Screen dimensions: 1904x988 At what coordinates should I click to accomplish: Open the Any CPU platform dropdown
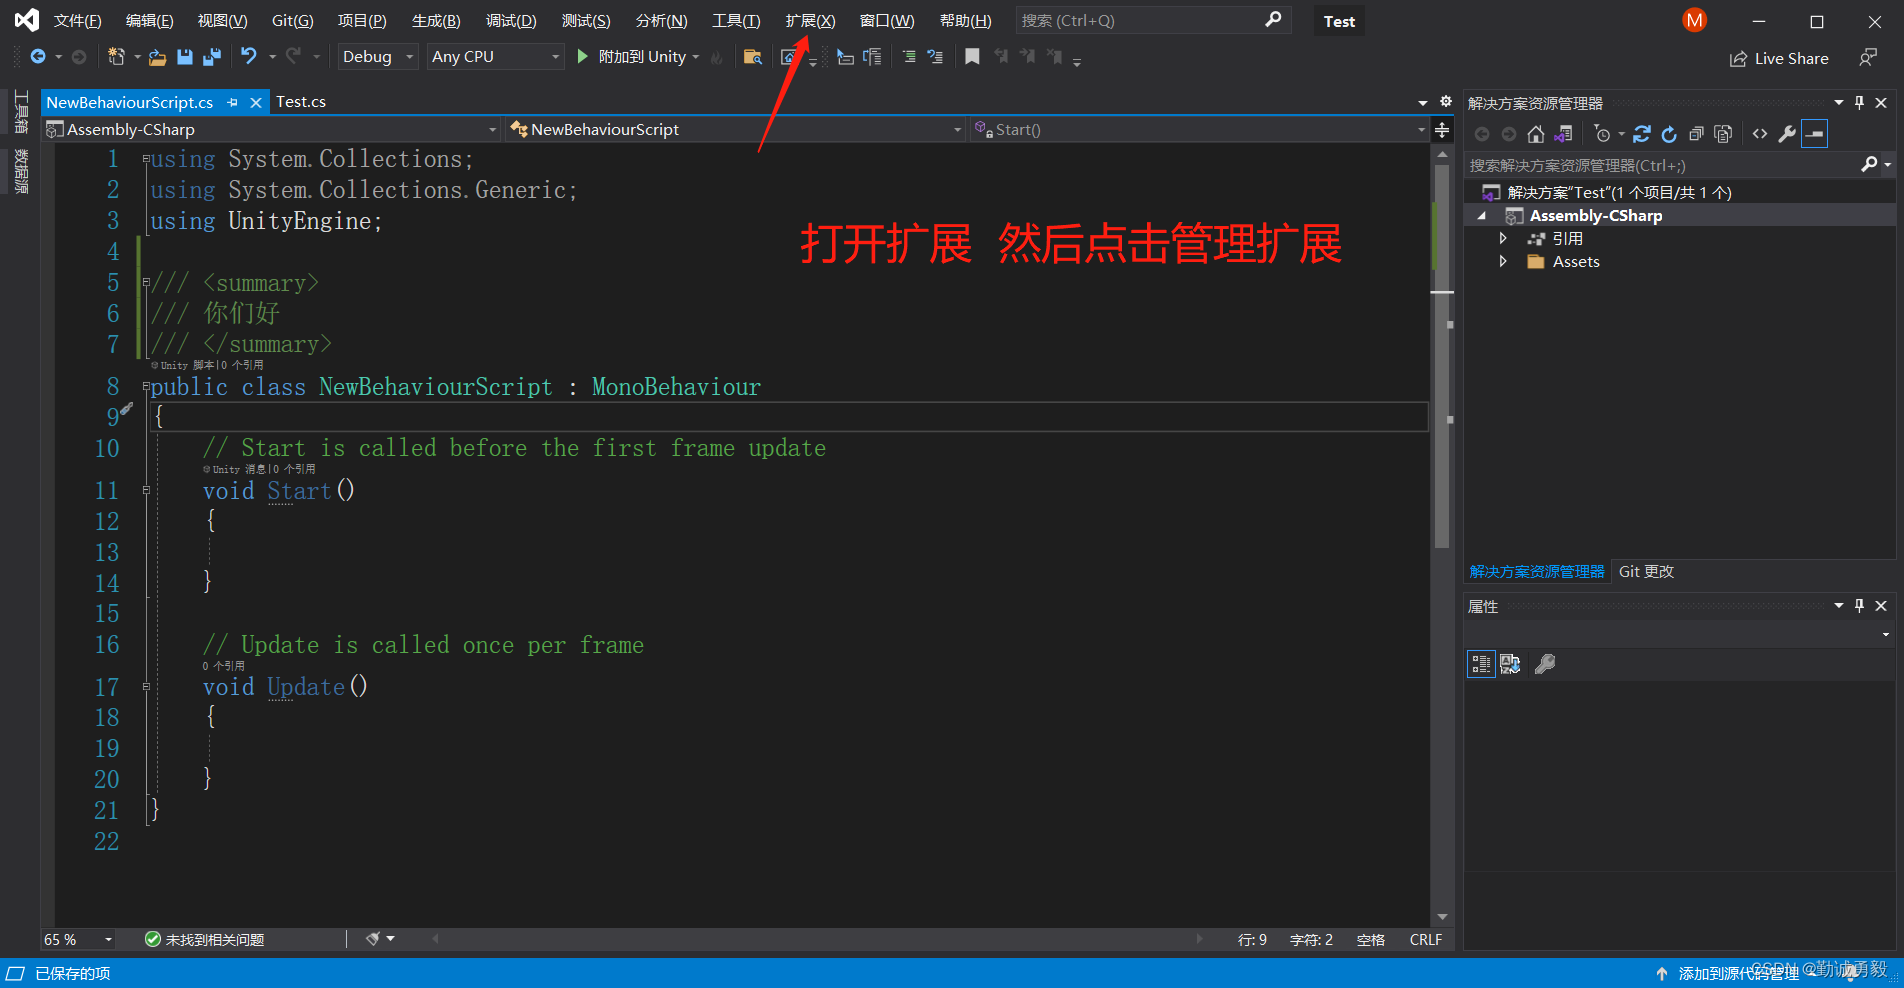495,57
